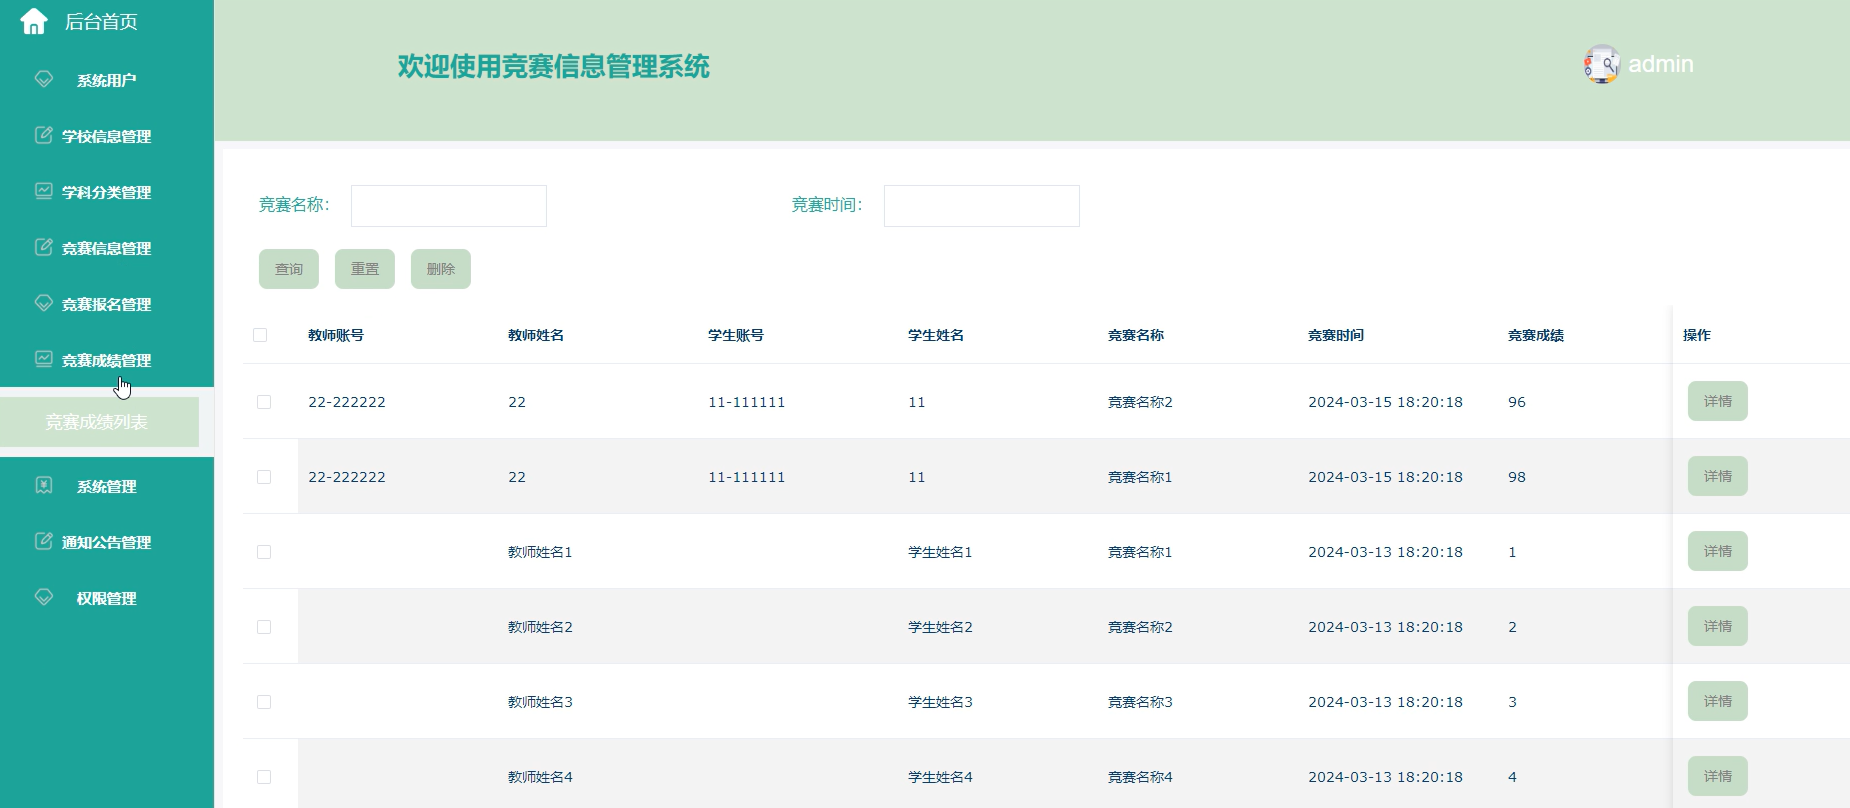The width and height of the screenshot is (1850, 808).
Task: Expand the 竞赛报名管理 menu
Action: tap(107, 304)
